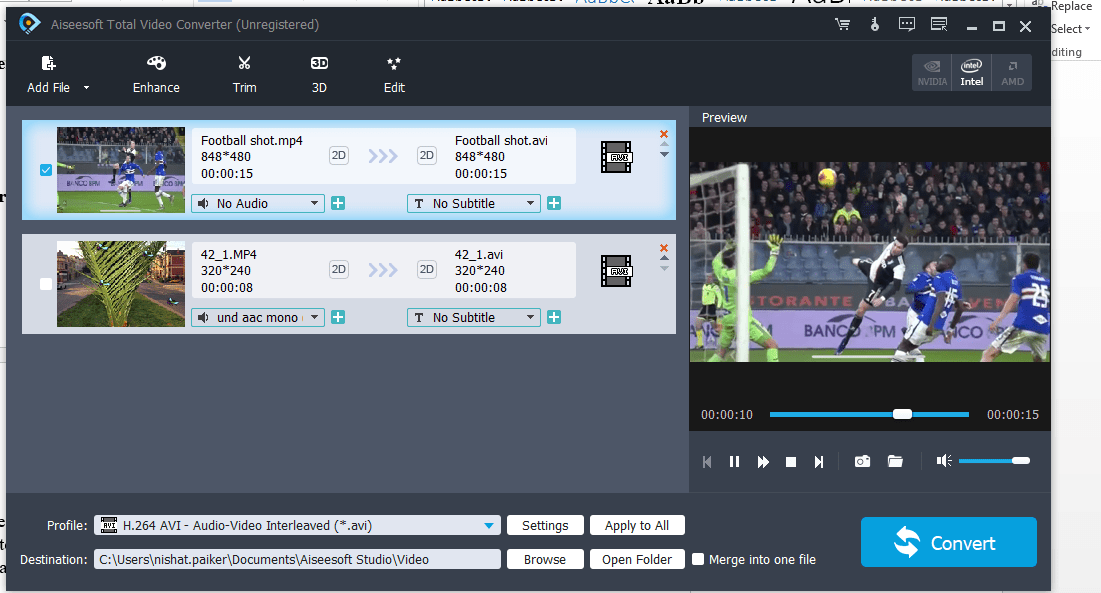Open the title bar menu list icon
Screen dimensions: 1101x593
point(939,25)
